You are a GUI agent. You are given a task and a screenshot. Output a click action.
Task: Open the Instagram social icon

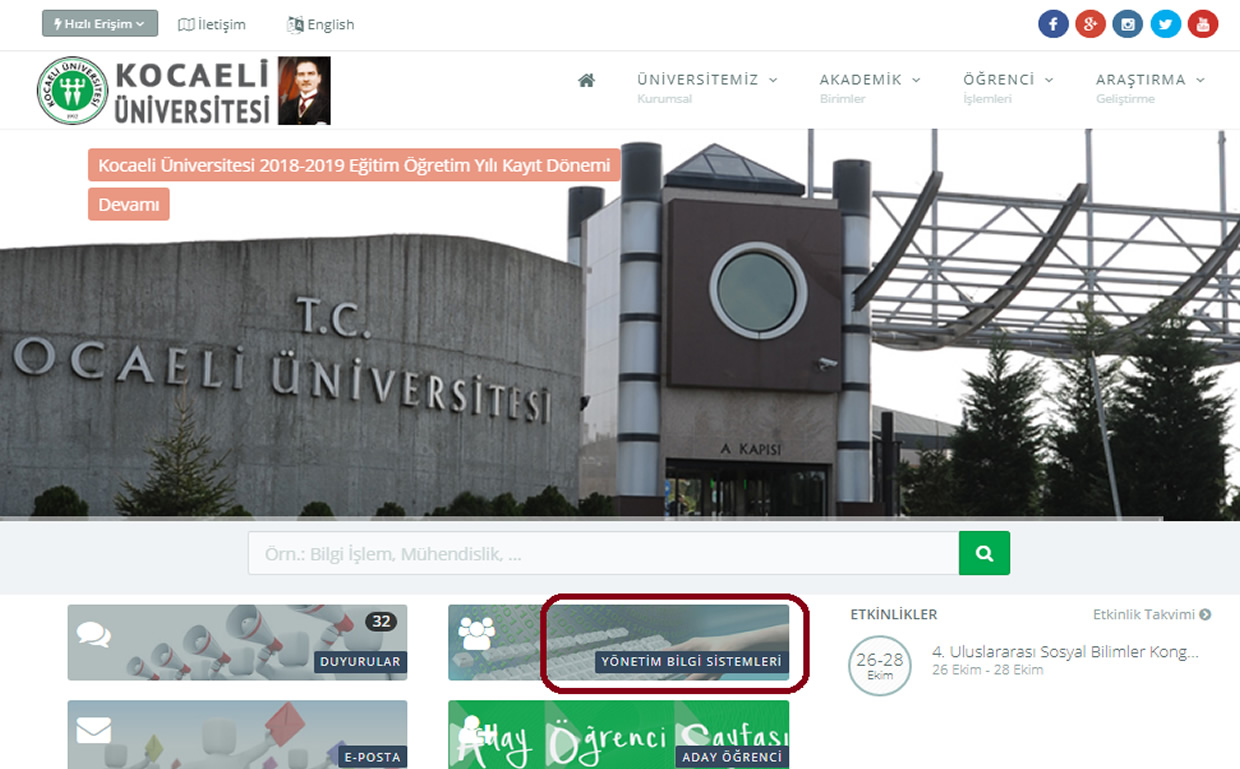point(1128,23)
